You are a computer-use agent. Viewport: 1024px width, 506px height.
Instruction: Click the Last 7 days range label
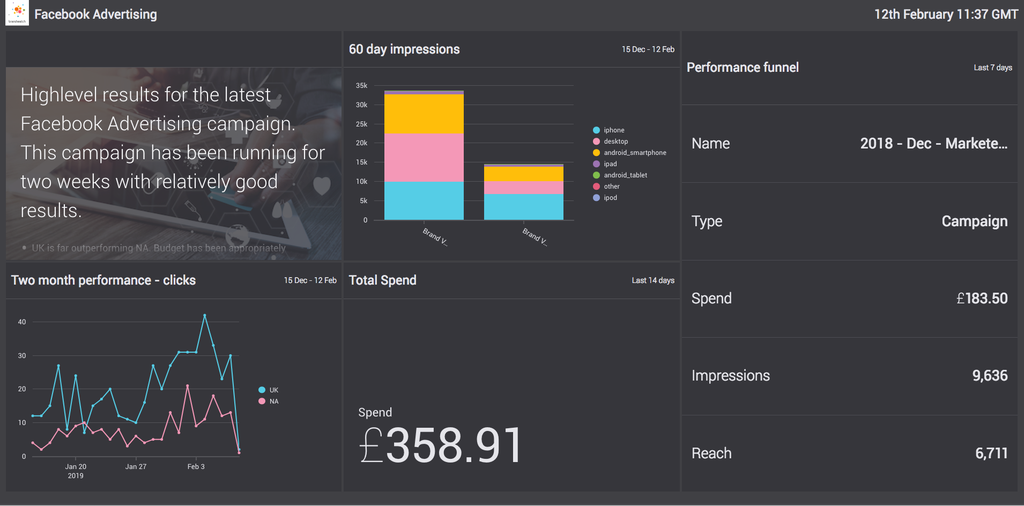(992, 68)
